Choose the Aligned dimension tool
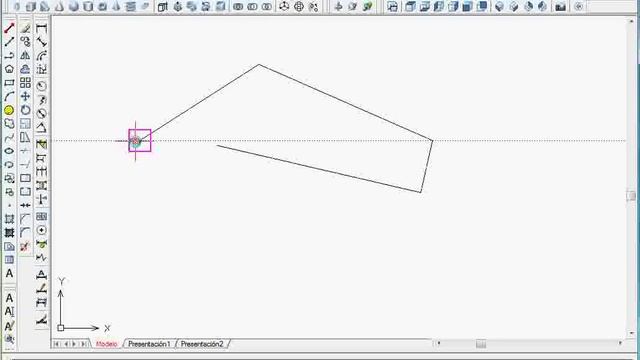Image resolution: width=640 pixels, height=360 pixels. coord(41,42)
